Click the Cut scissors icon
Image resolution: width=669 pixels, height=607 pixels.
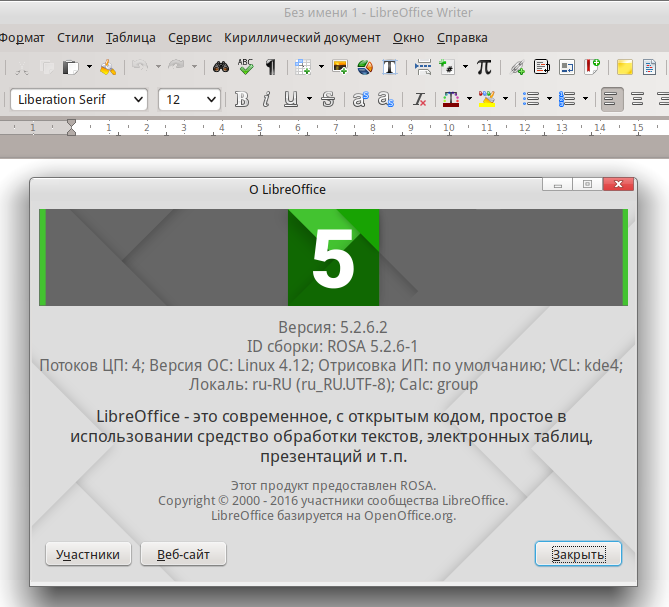click(x=21, y=67)
